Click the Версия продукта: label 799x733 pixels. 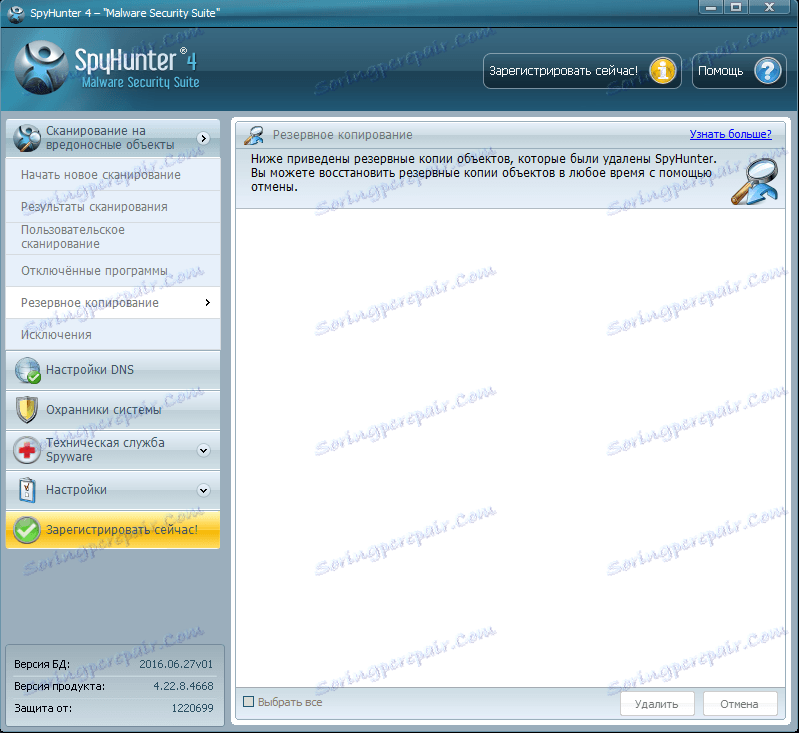point(60,686)
